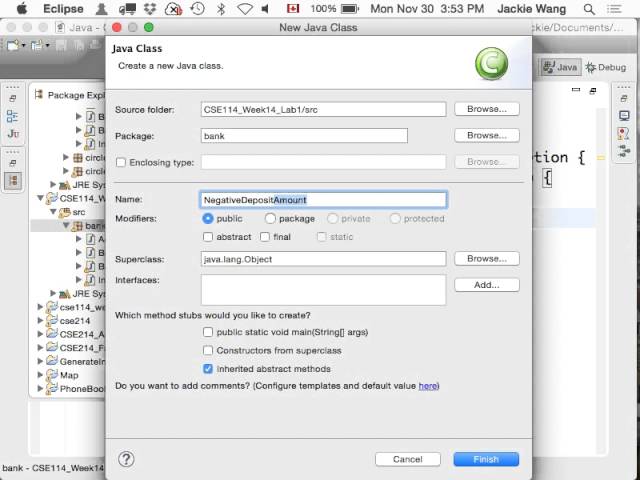Screen dimensions: 640x480
Task: Click into the Package field
Action: (304, 136)
